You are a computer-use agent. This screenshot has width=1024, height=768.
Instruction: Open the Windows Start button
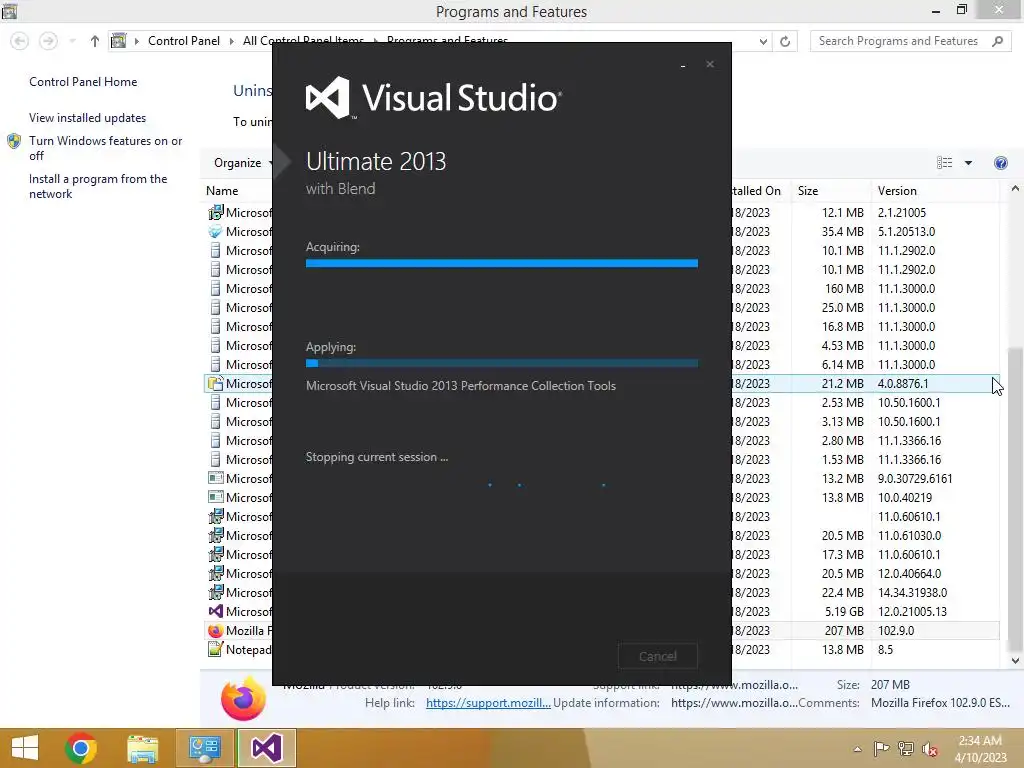click(x=25, y=748)
